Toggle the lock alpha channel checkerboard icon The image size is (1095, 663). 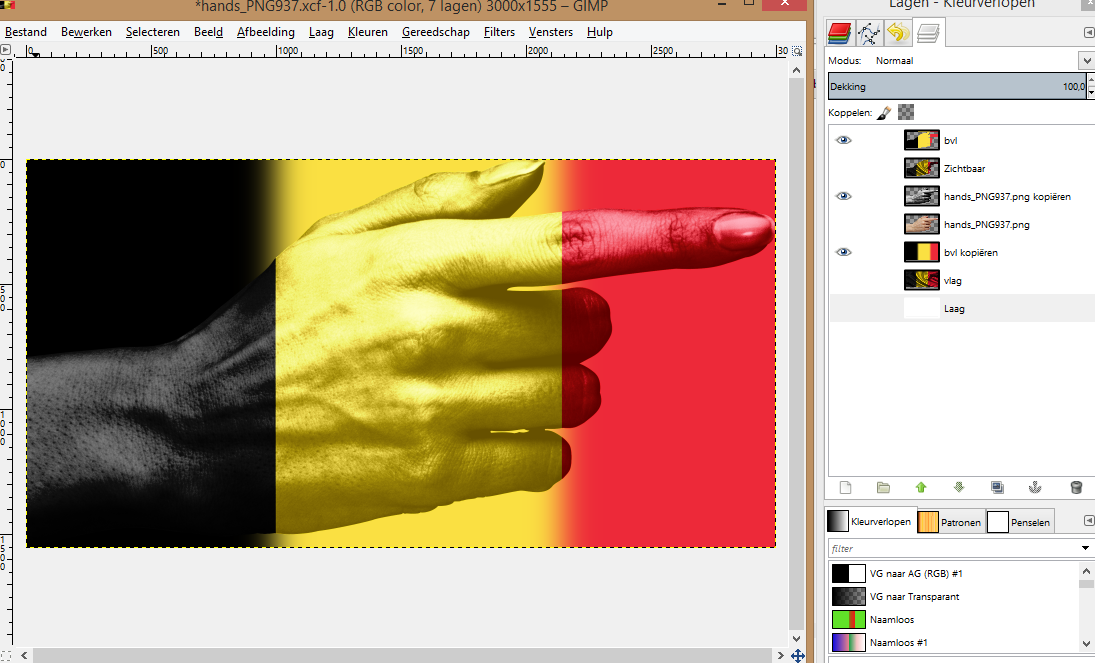906,113
